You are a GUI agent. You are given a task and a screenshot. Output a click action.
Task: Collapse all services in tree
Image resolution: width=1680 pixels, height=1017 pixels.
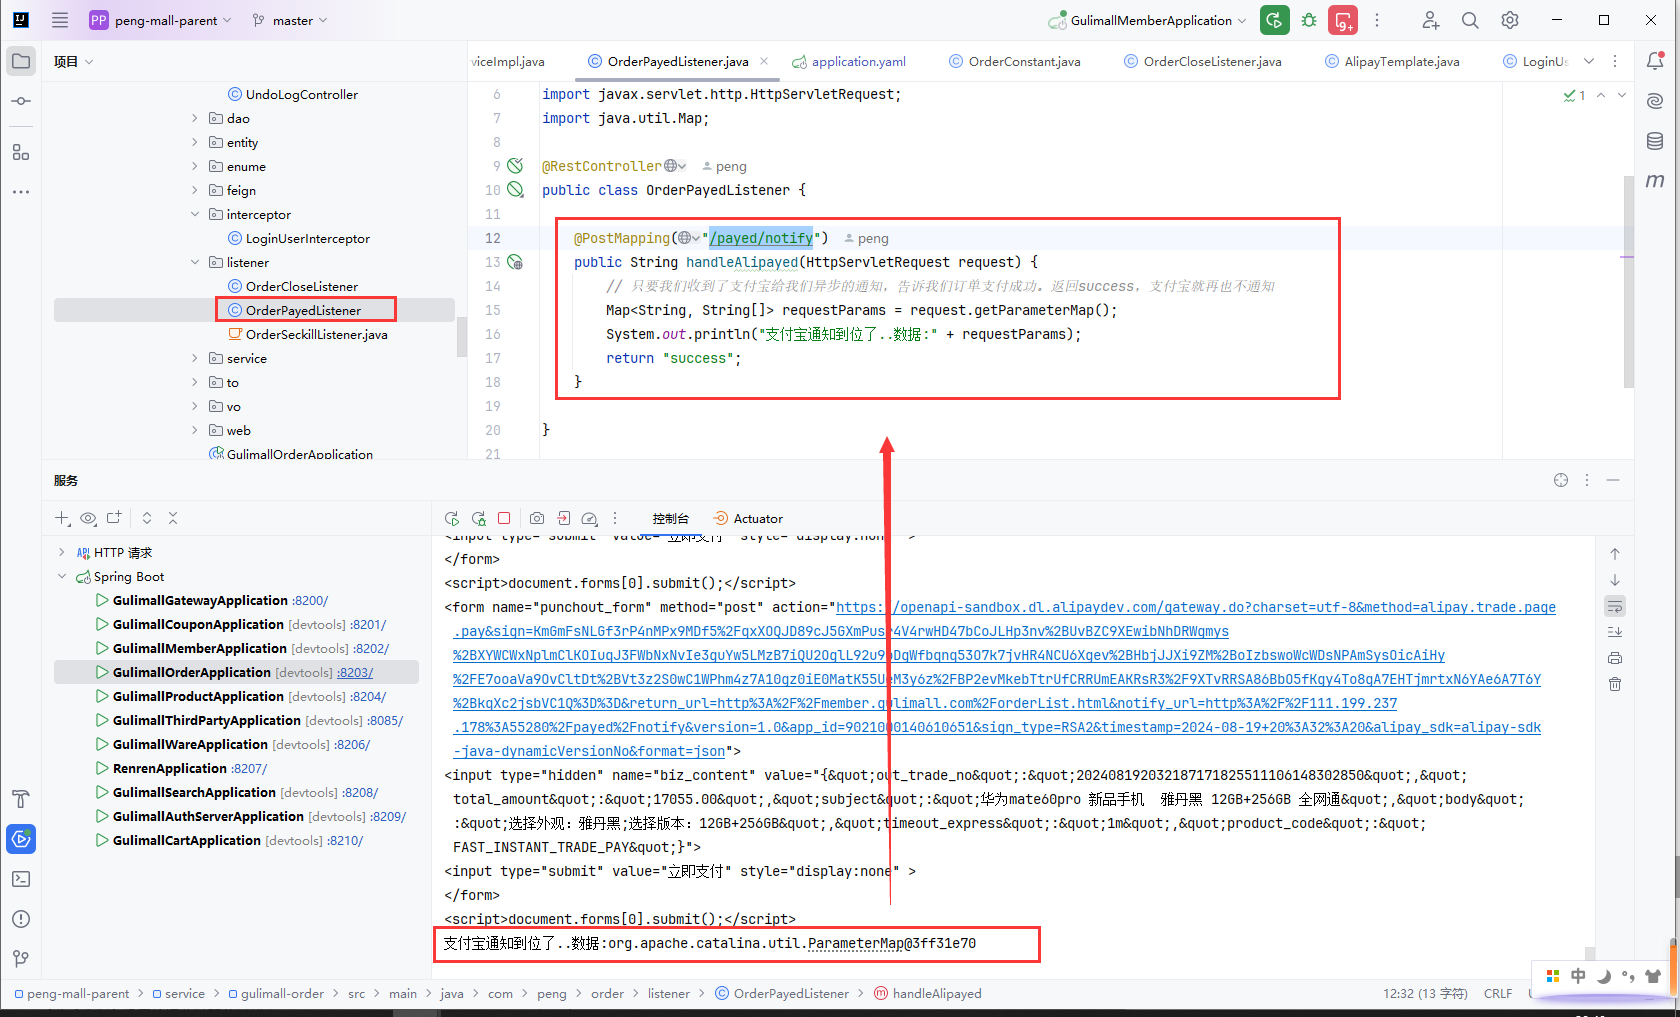point(173,518)
